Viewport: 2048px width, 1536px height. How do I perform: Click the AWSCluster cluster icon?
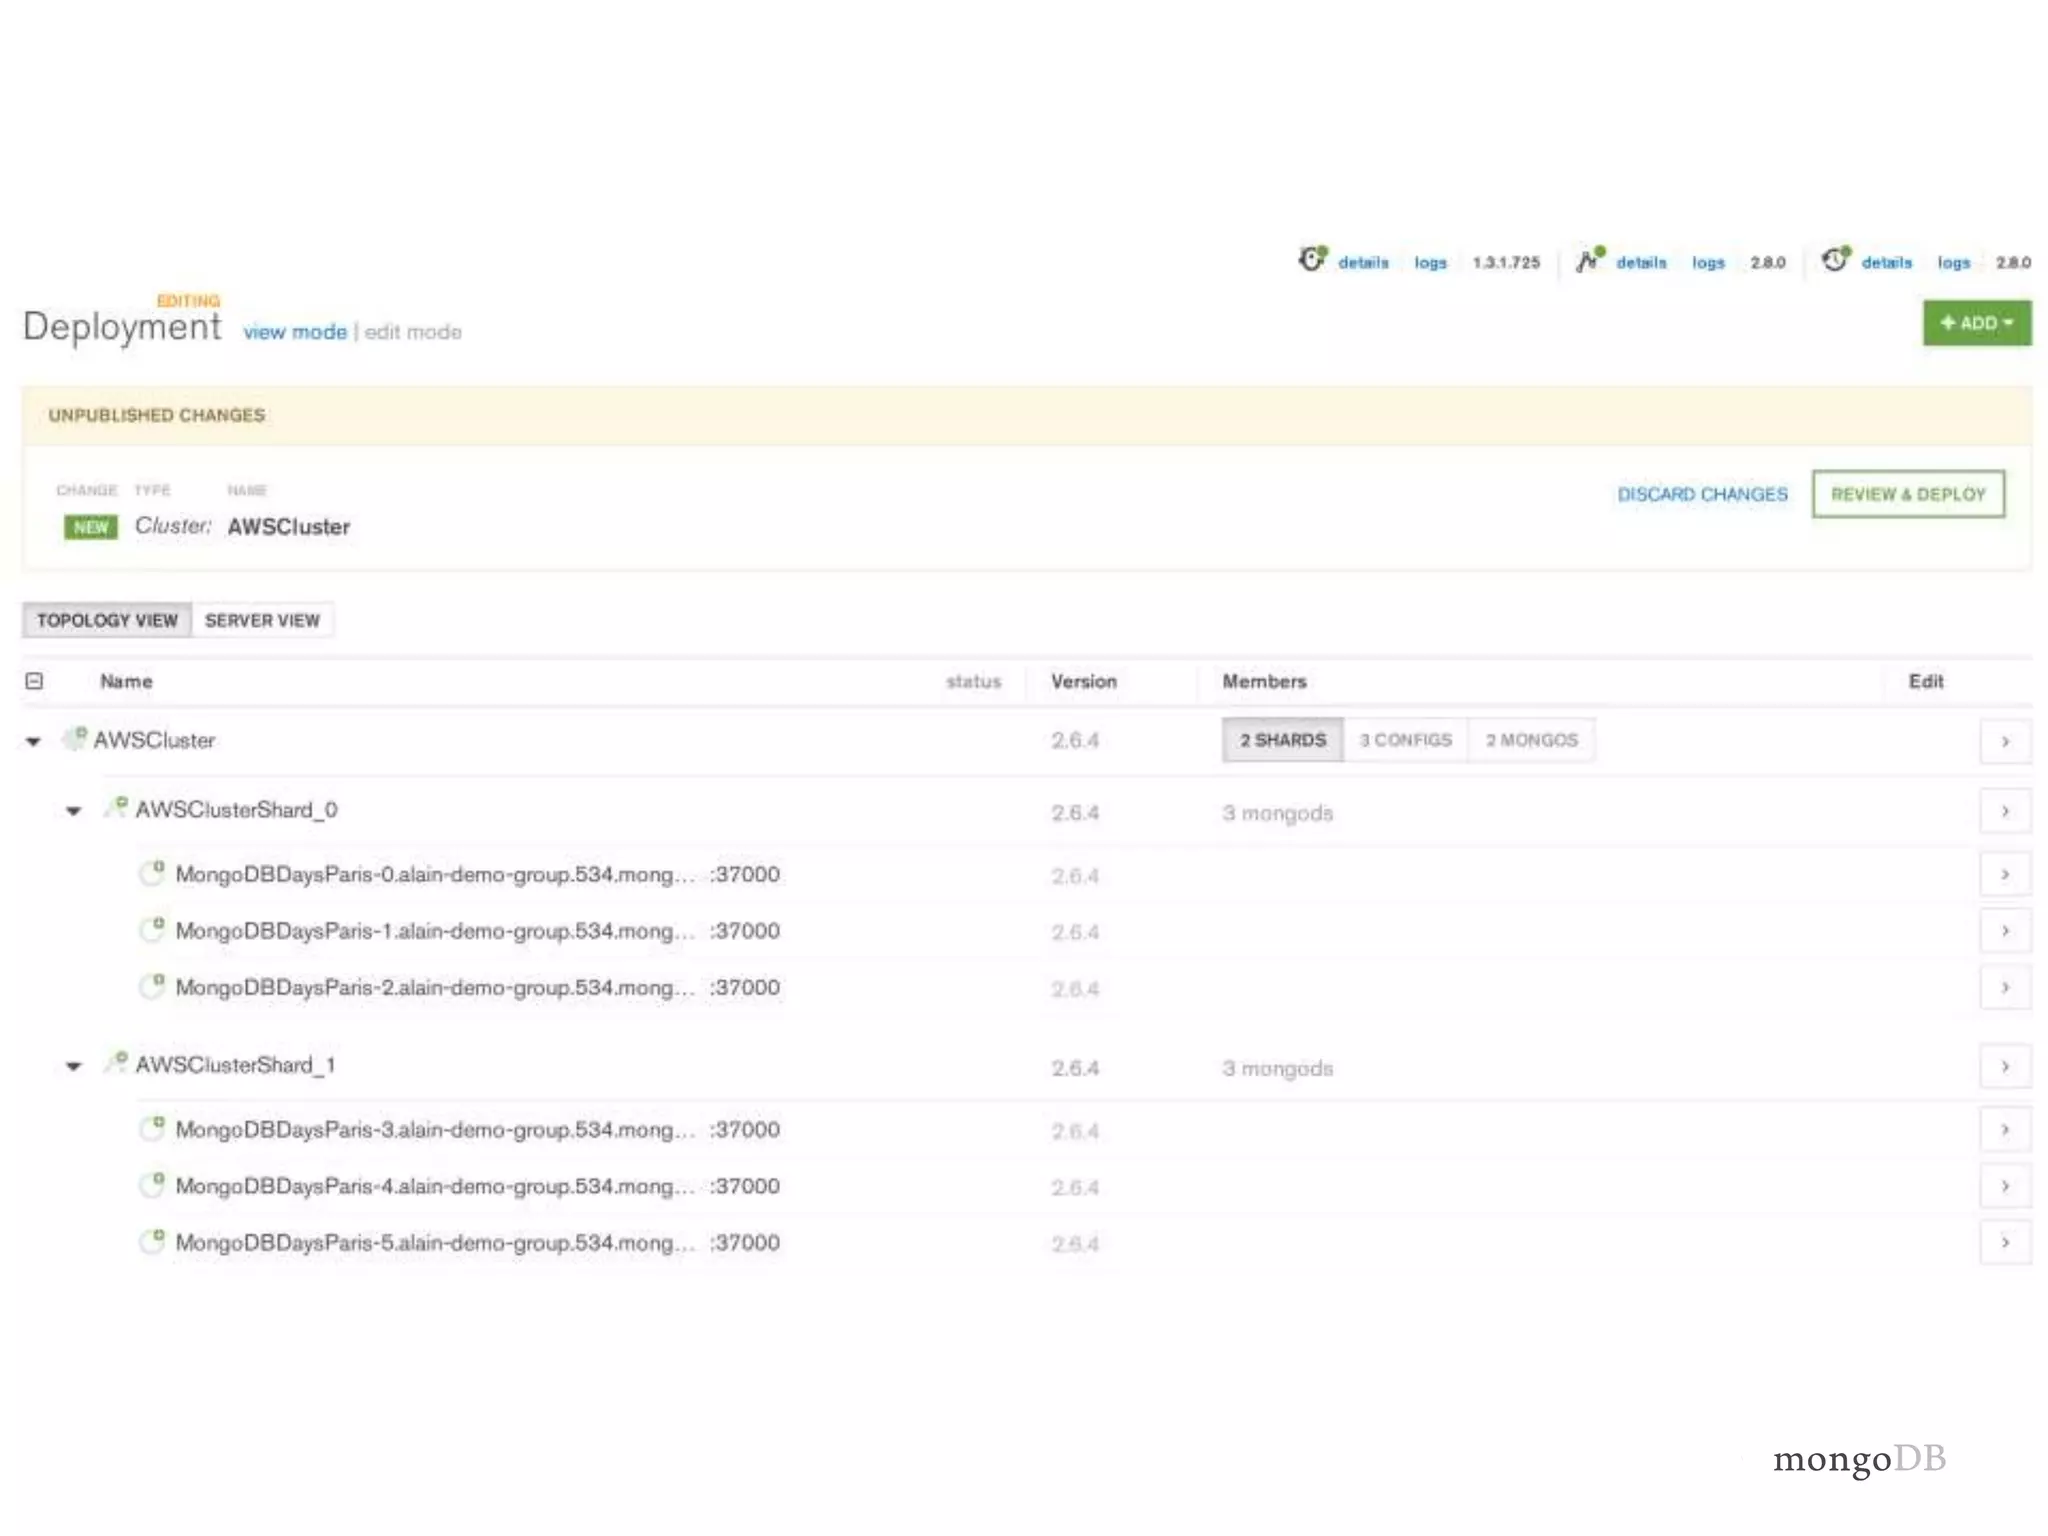coord(75,738)
